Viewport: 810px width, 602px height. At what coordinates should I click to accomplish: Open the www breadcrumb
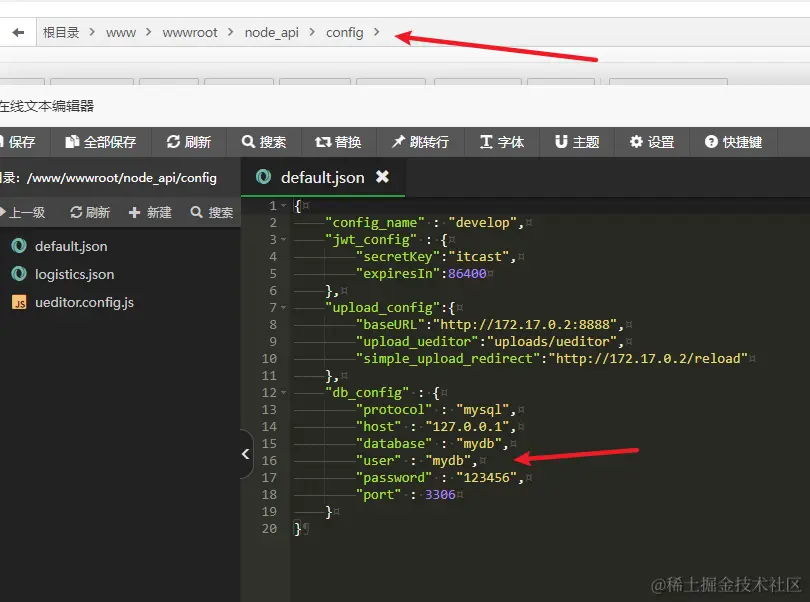(121, 33)
